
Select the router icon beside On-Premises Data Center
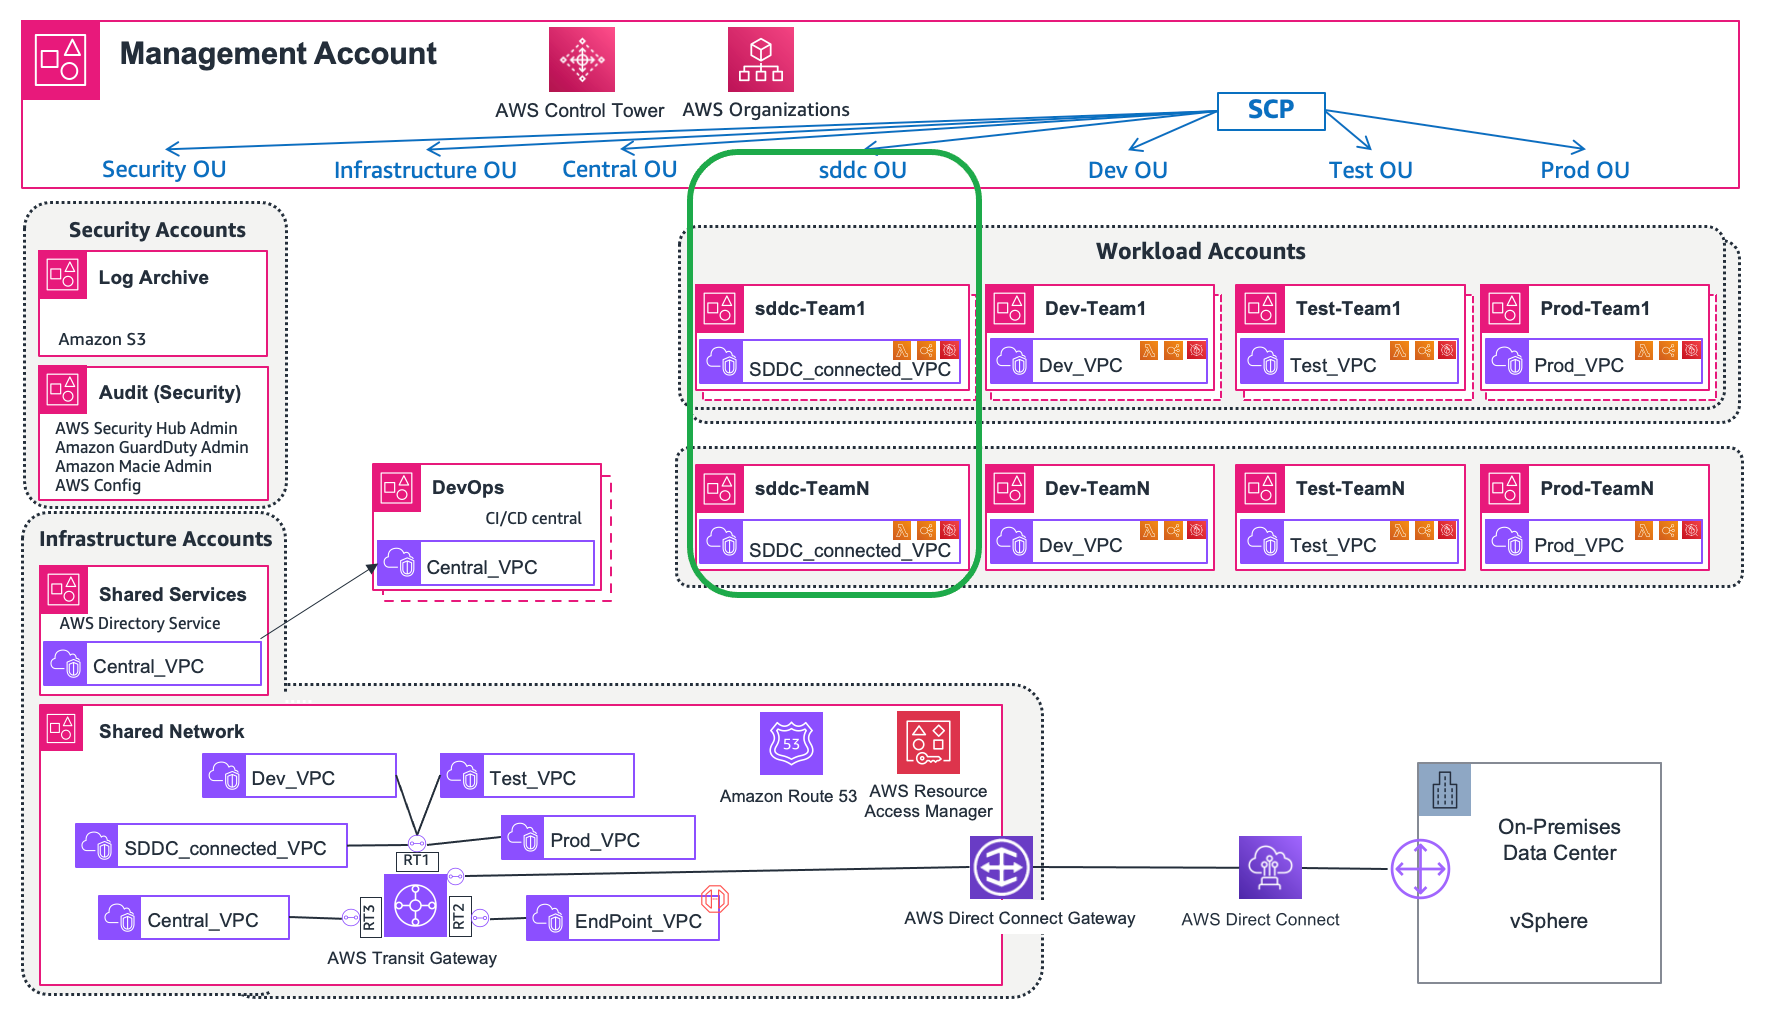(1419, 869)
